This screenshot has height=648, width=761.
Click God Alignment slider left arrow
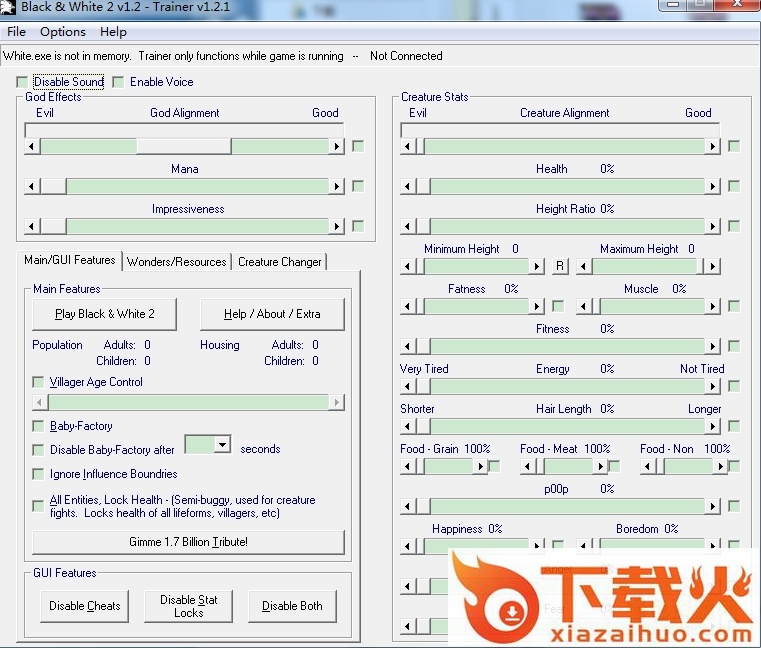tap(32, 146)
